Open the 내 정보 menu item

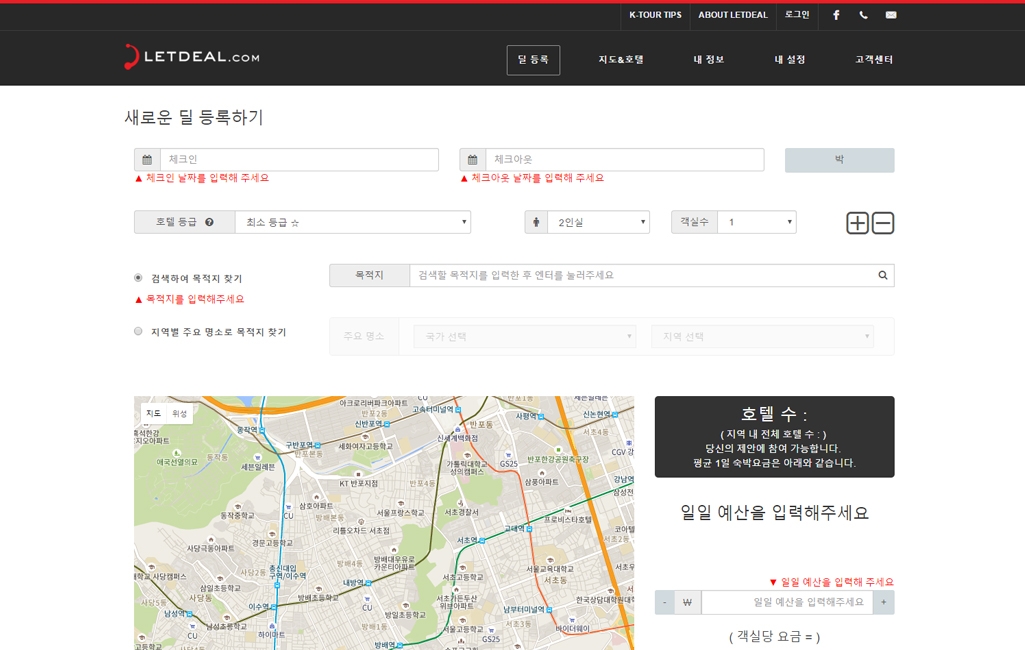click(x=709, y=60)
